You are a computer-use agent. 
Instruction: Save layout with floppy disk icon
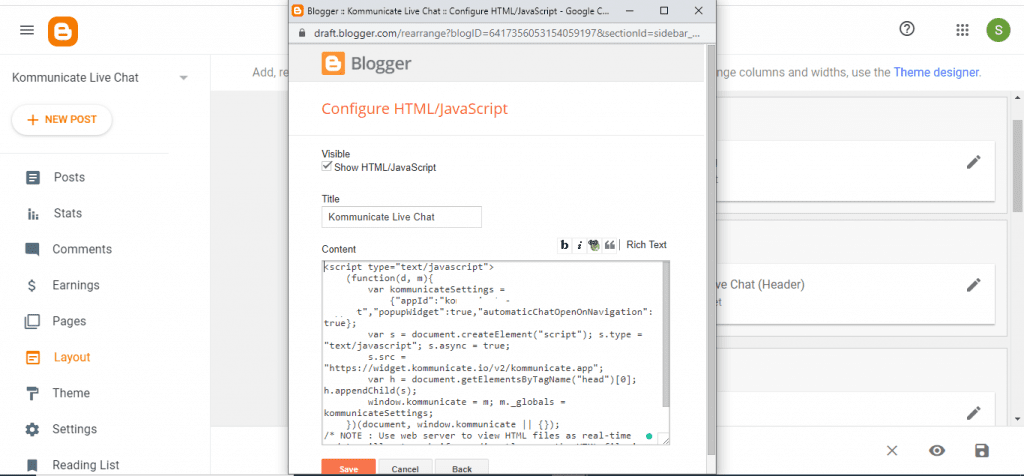[x=982, y=451]
